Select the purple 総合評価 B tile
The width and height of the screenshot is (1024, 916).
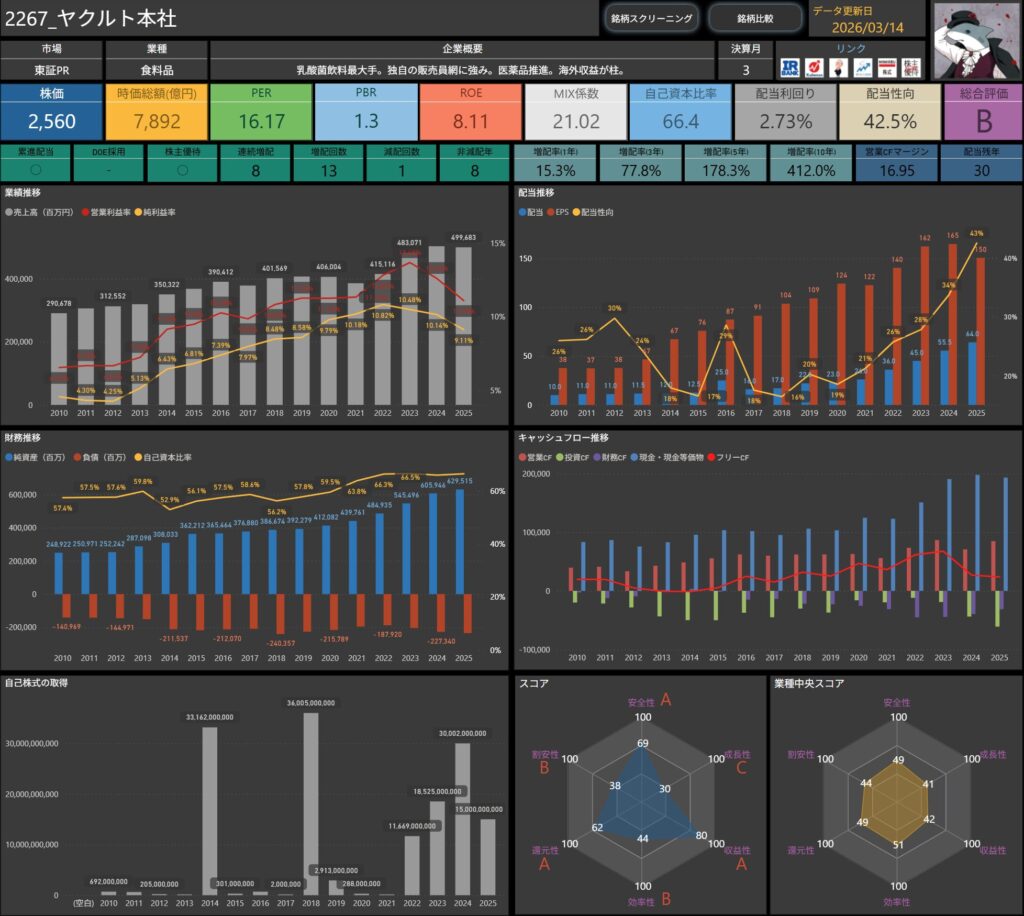point(981,112)
